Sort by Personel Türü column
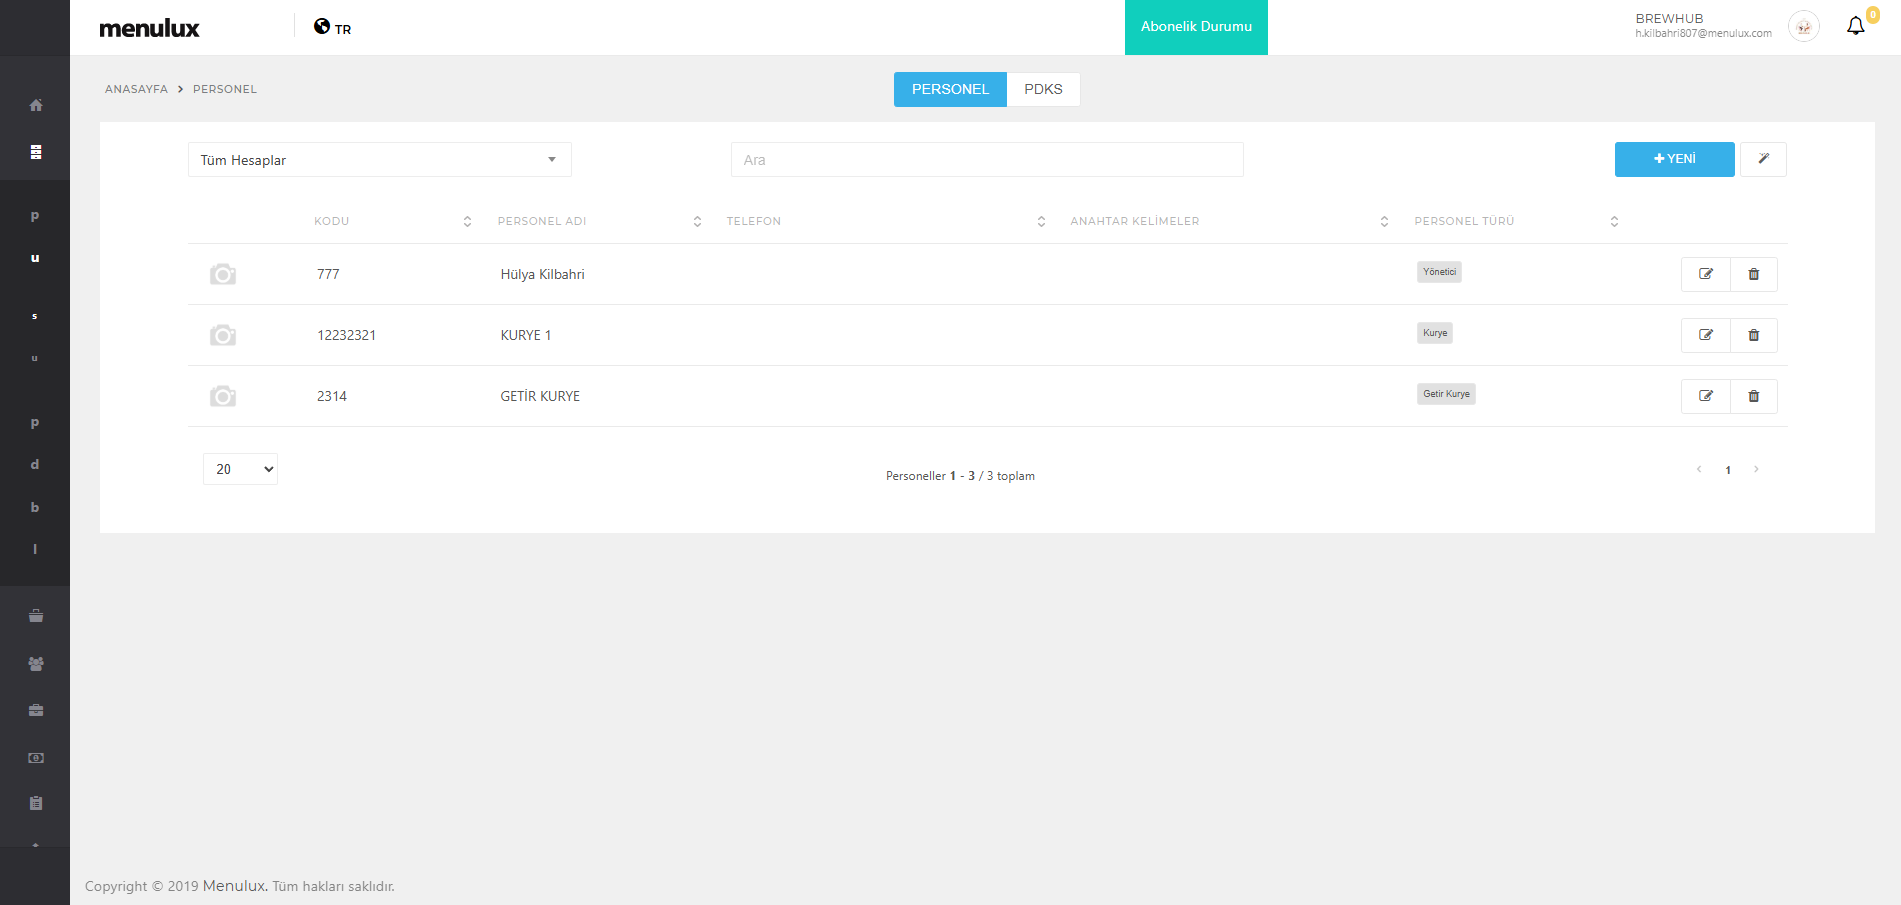1901x905 pixels. click(1613, 221)
